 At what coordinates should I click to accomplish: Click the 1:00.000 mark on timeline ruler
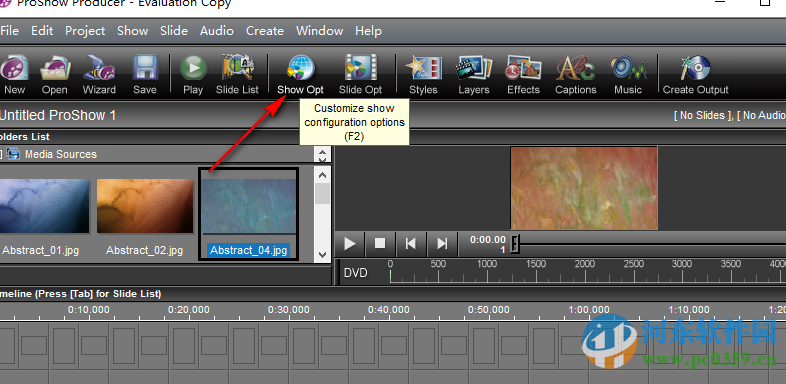[x=588, y=310]
